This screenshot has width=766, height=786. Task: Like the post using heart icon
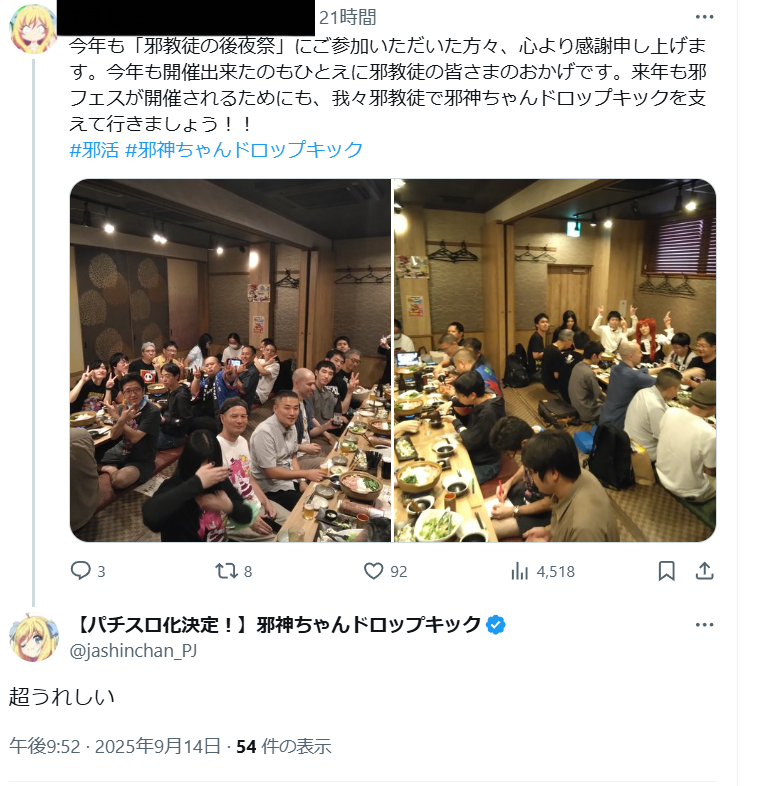(373, 570)
